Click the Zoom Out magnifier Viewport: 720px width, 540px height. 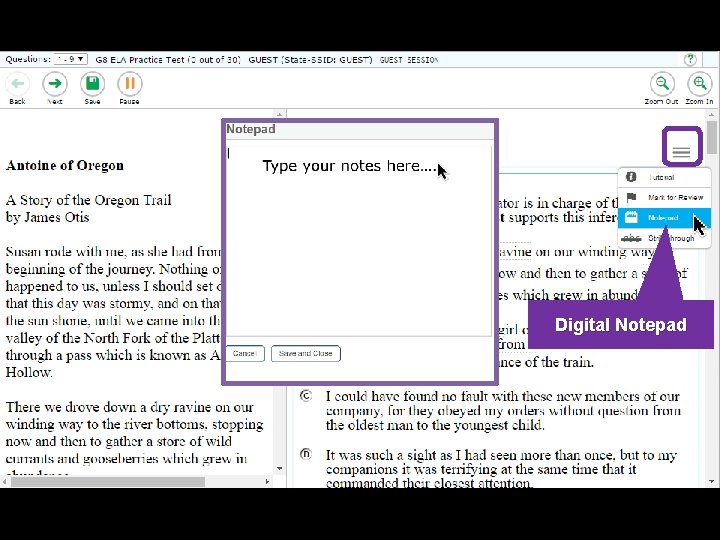pos(662,84)
